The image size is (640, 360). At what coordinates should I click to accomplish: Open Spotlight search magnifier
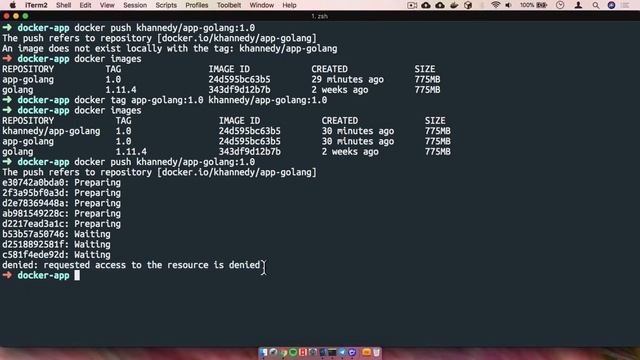[596, 5]
